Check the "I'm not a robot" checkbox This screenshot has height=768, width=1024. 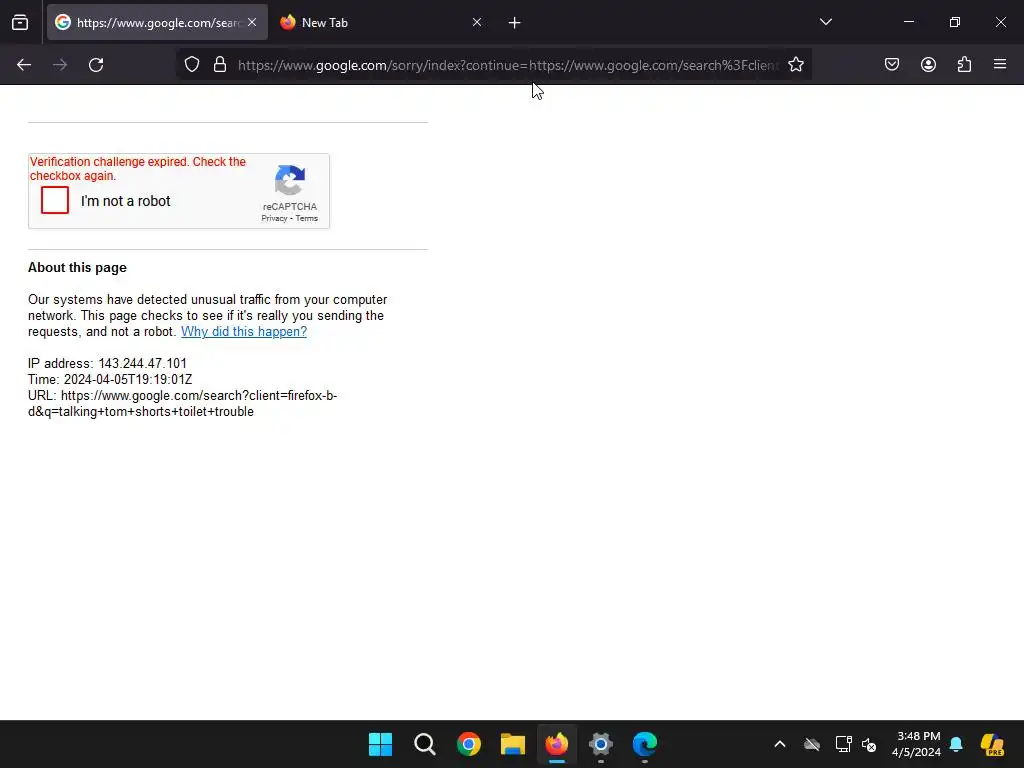(x=55, y=200)
